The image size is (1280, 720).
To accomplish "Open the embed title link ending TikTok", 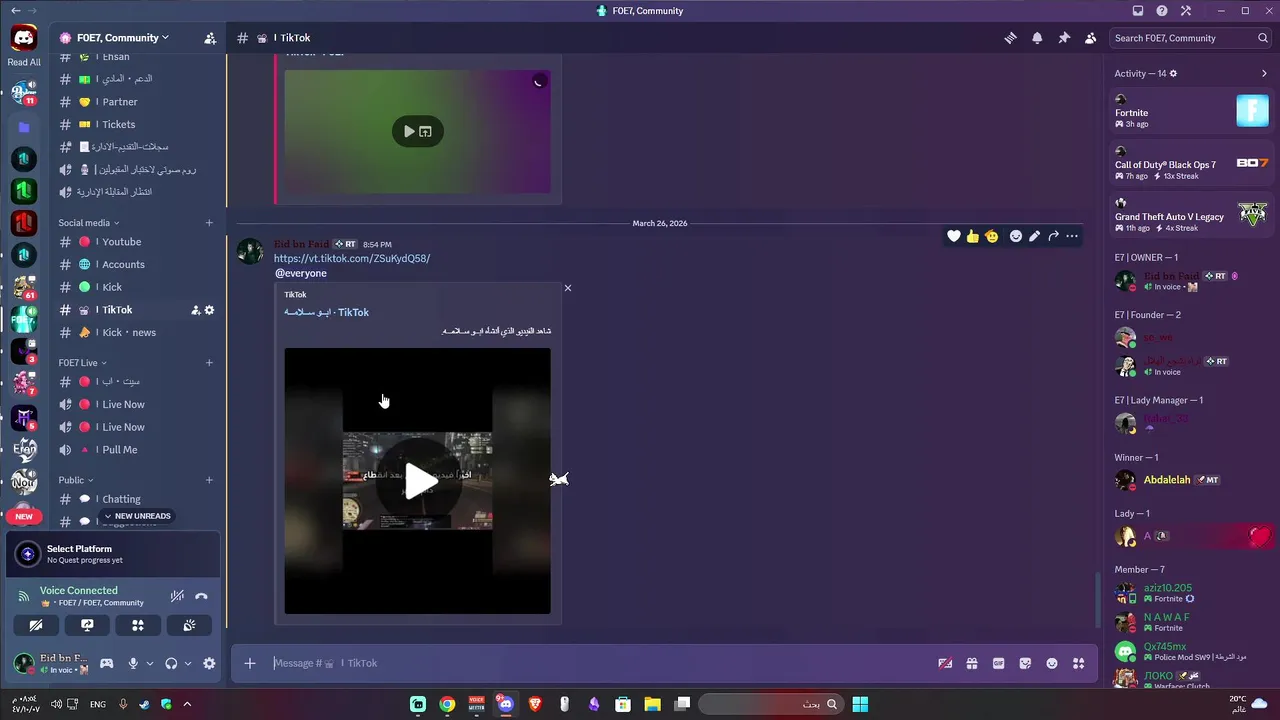I will [327, 312].
